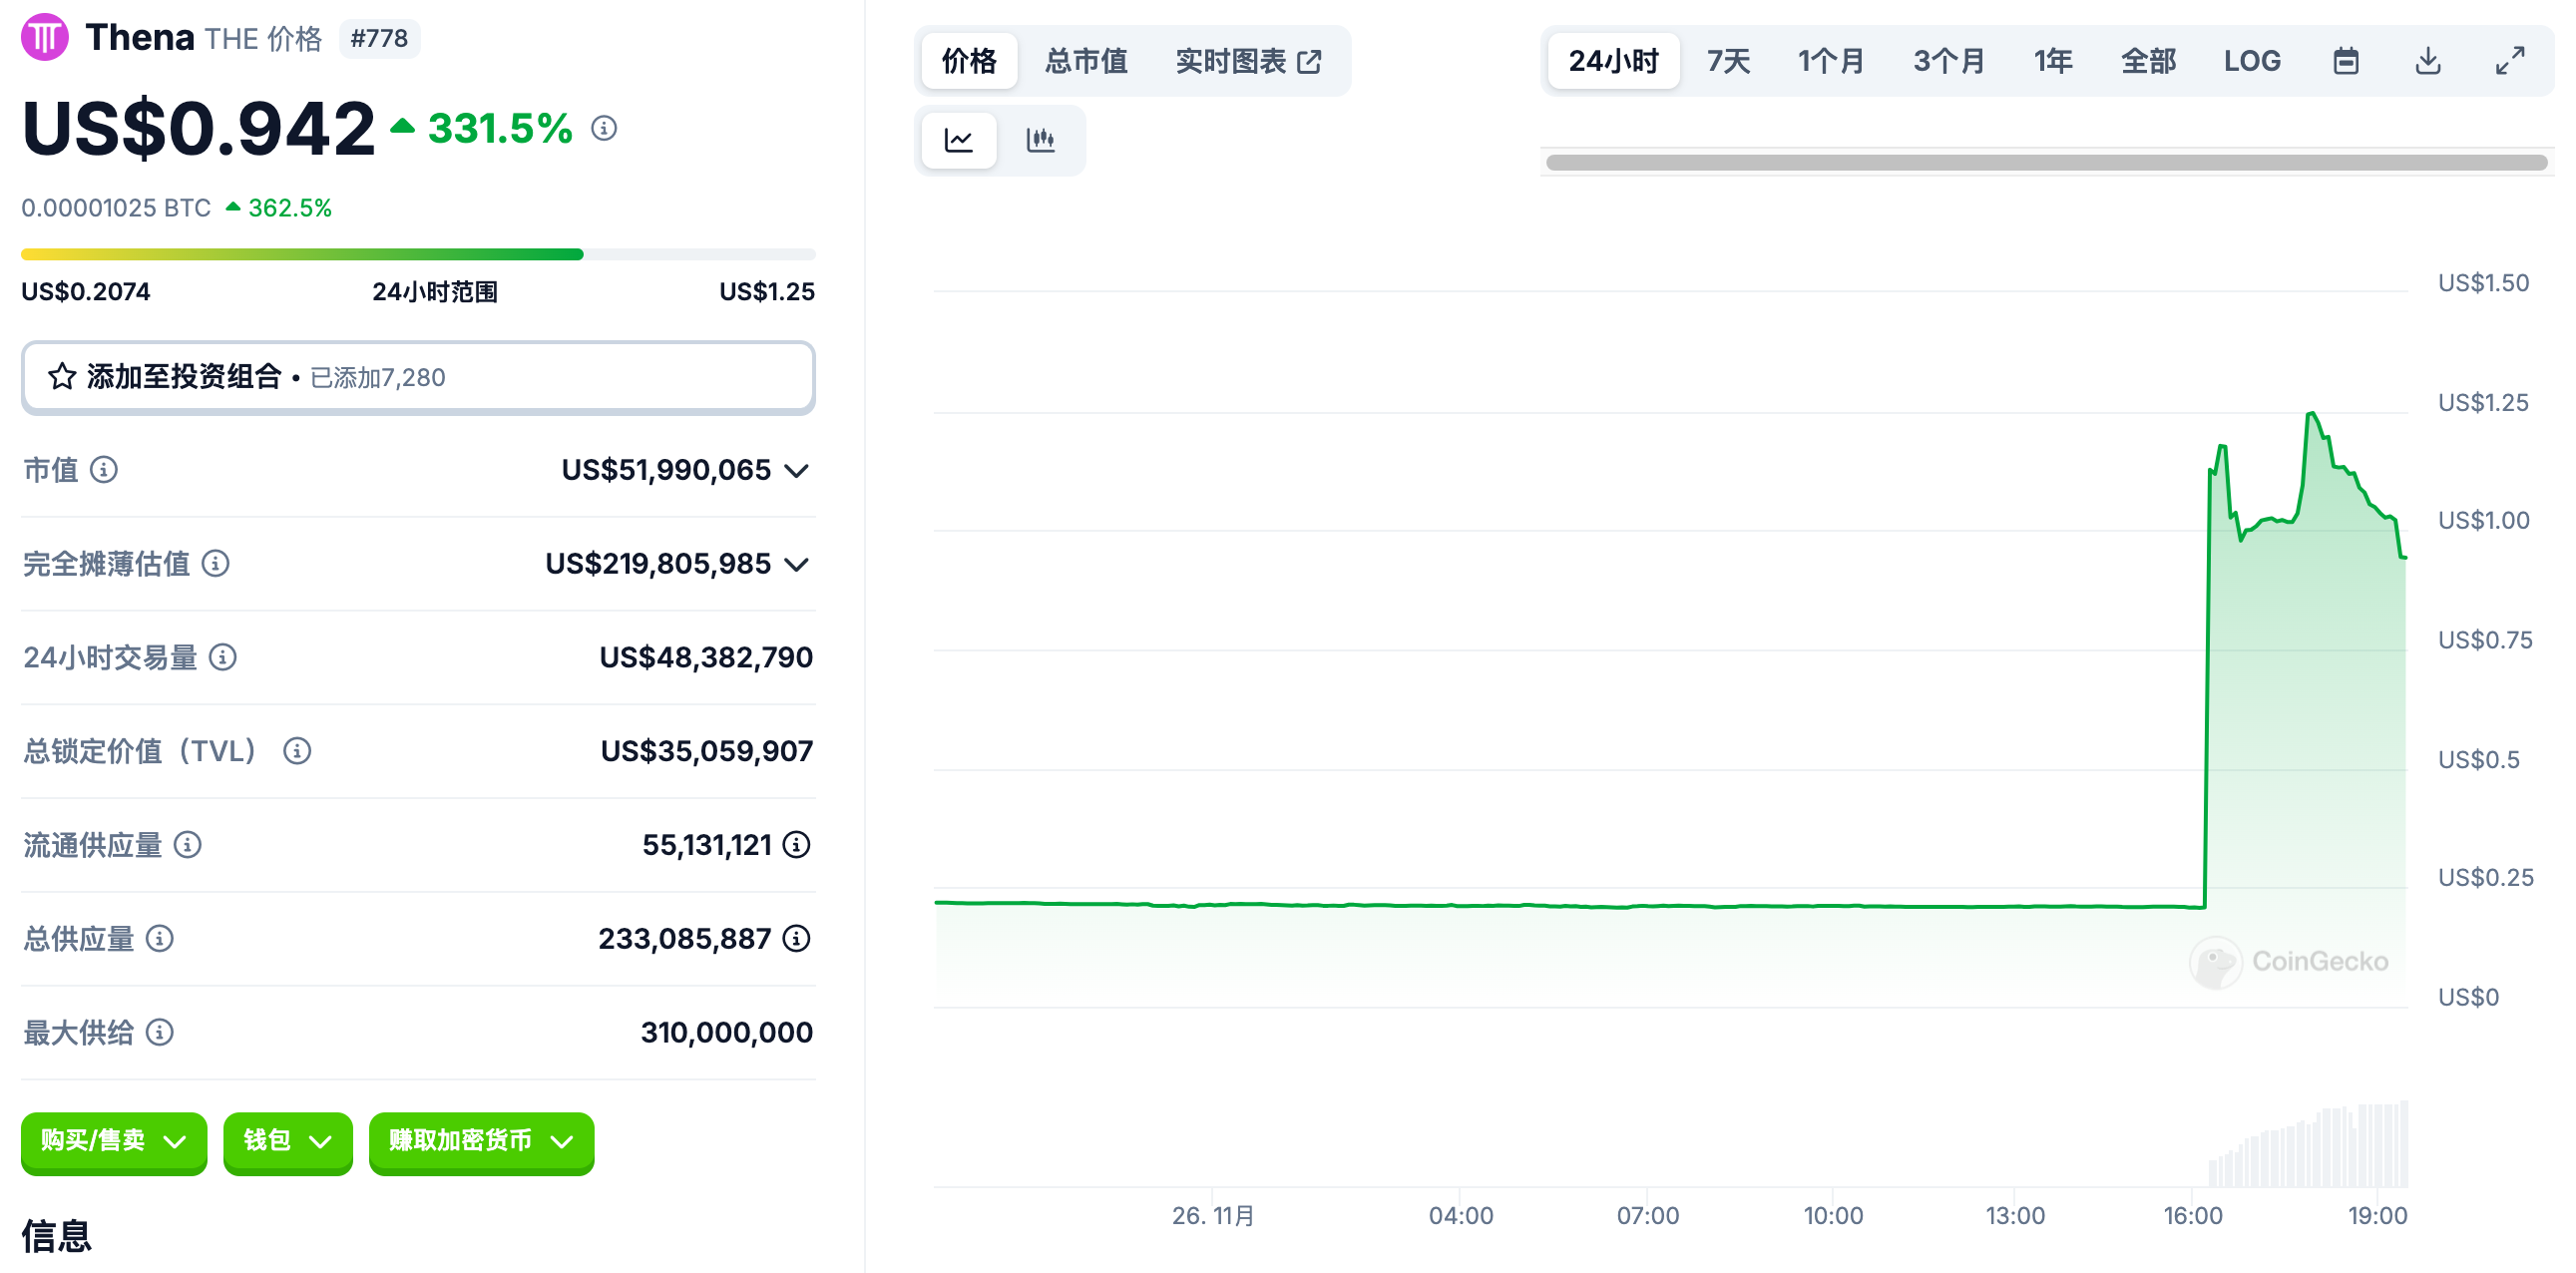Expand the chart to fullscreen
This screenshot has height=1273, width=2576.
pos(2509,61)
